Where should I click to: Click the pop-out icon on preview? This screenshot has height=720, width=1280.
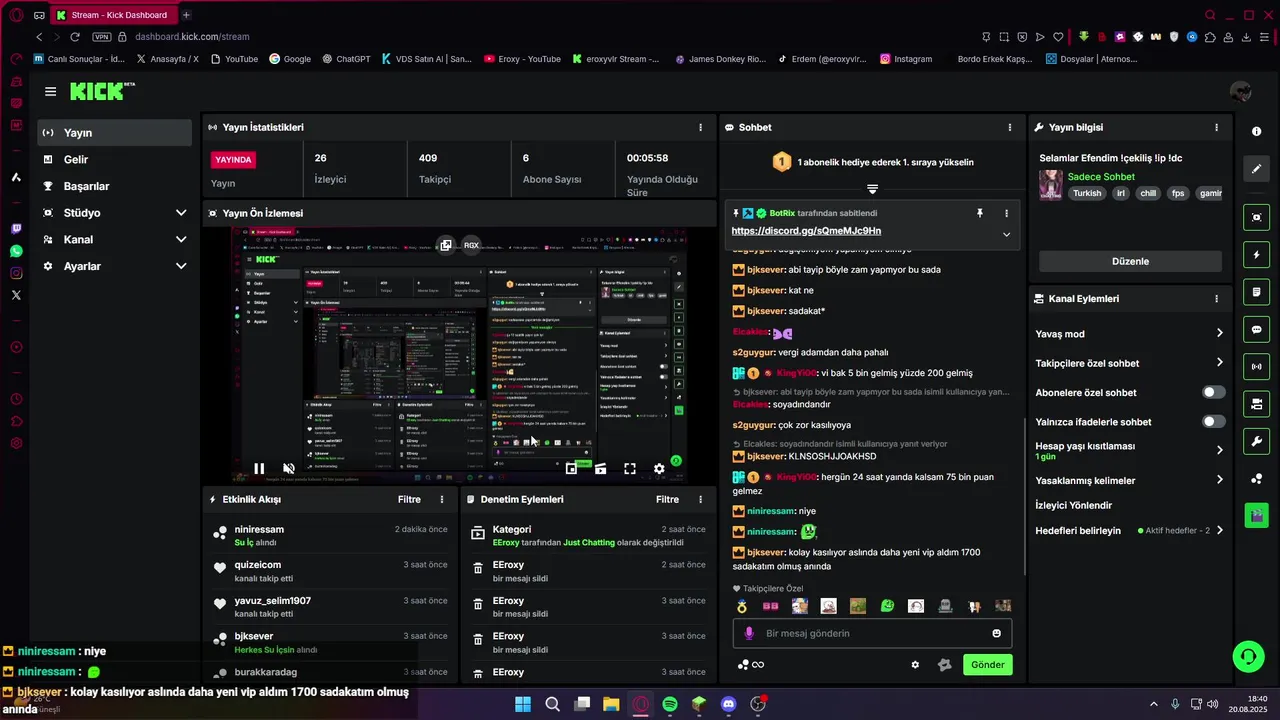(445, 245)
